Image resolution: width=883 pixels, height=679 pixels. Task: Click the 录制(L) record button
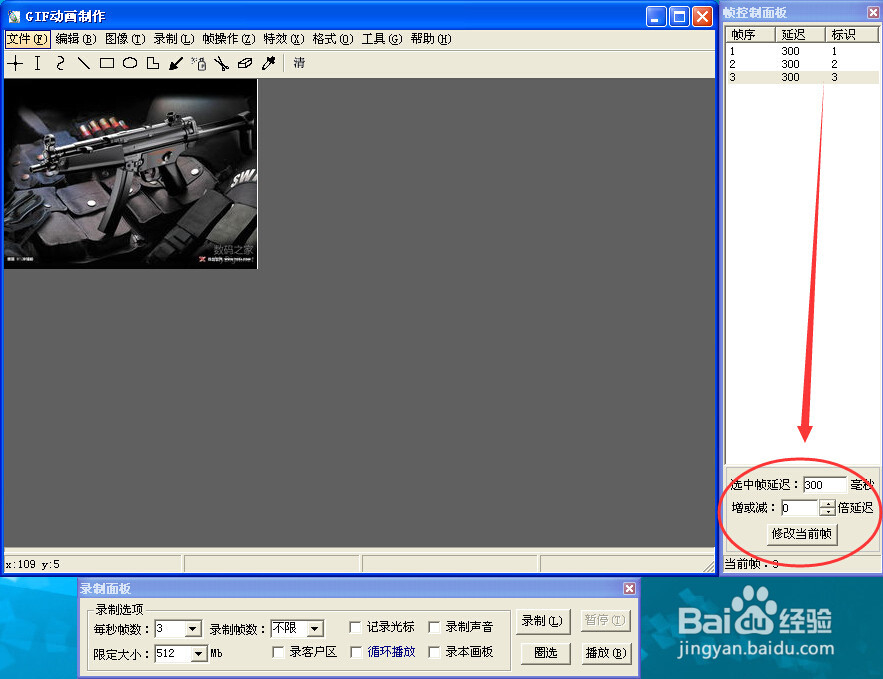[x=542, y=621]
